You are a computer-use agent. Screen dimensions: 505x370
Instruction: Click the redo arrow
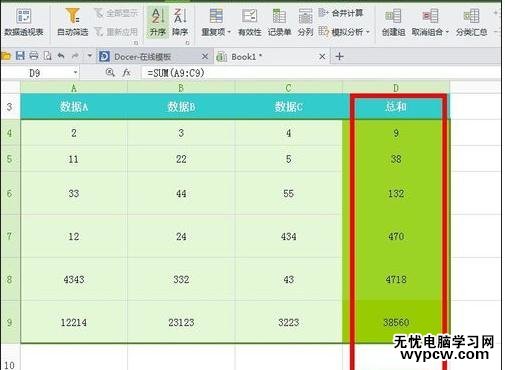pos(75,56)
